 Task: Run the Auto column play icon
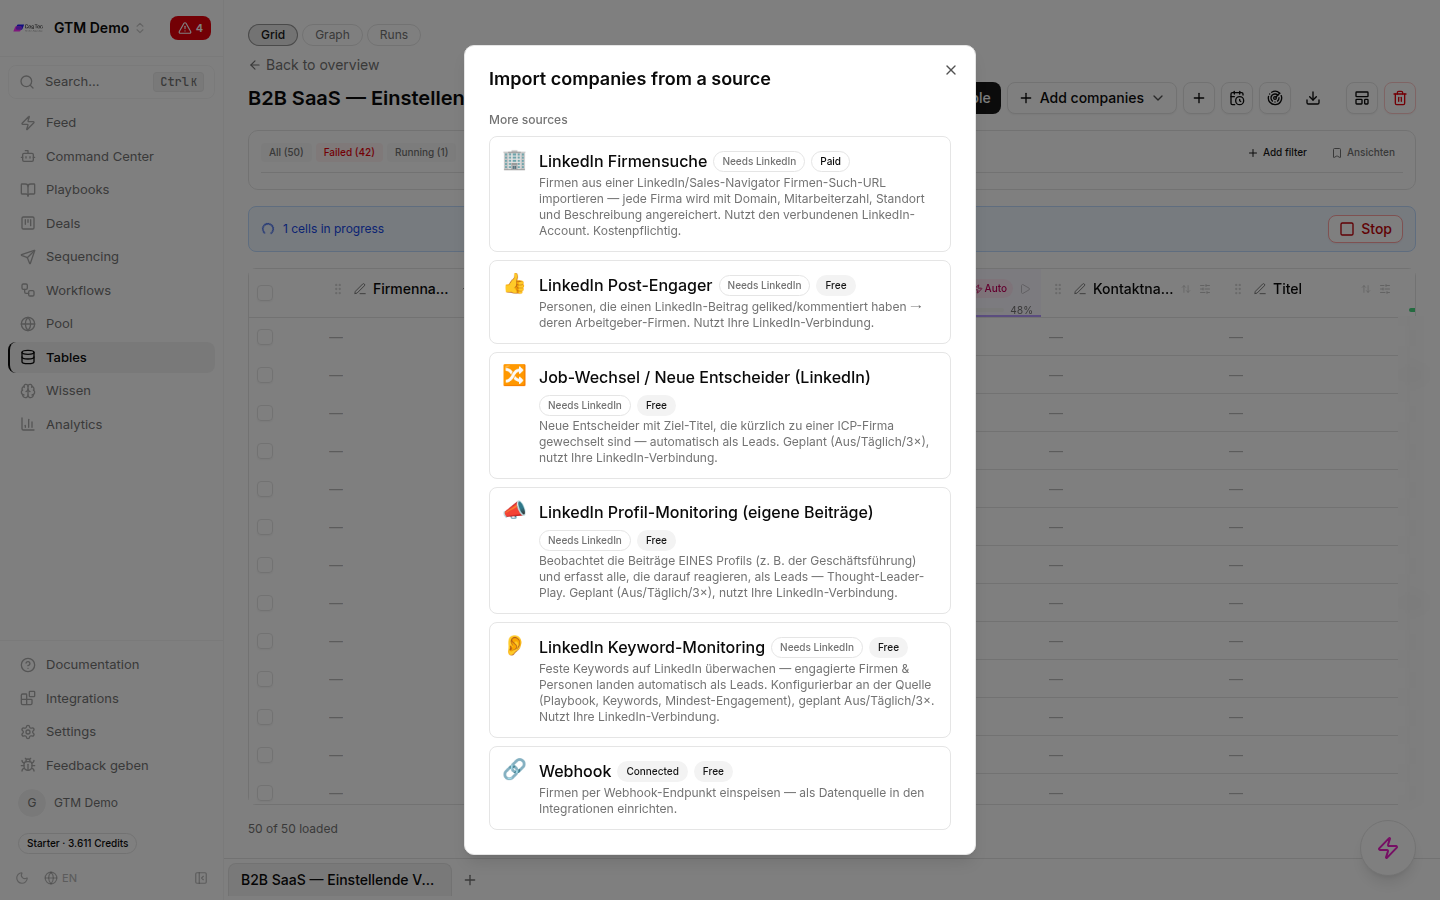(x=1025, y=288)
